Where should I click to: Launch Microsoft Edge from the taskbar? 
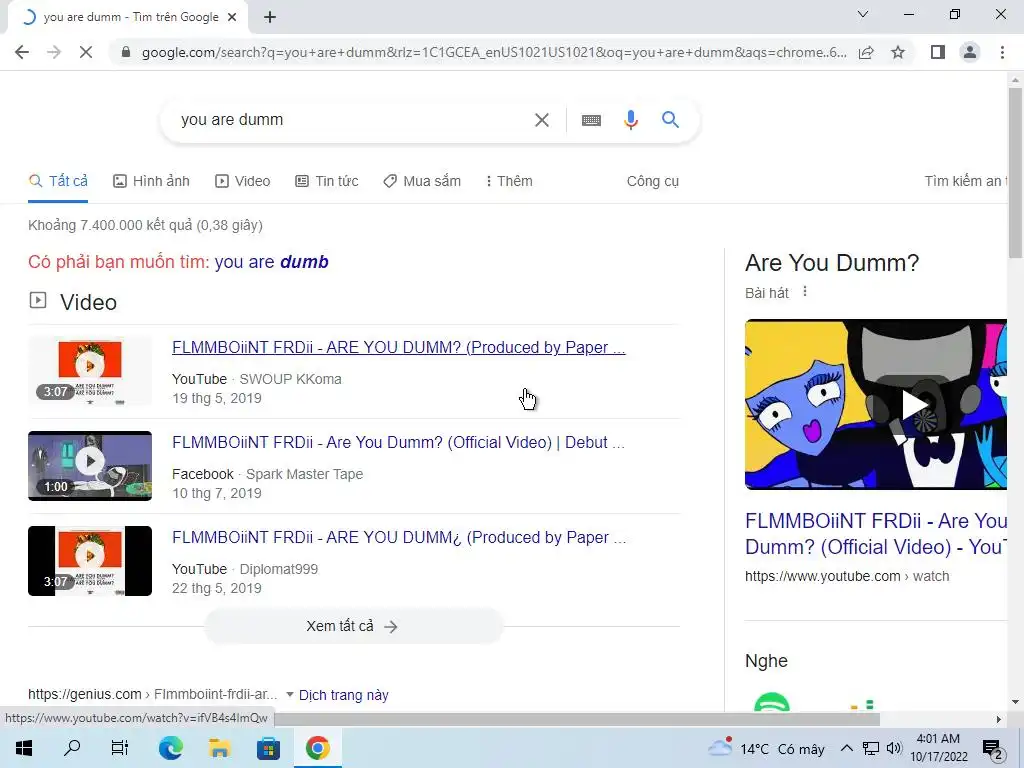[170, 748]
